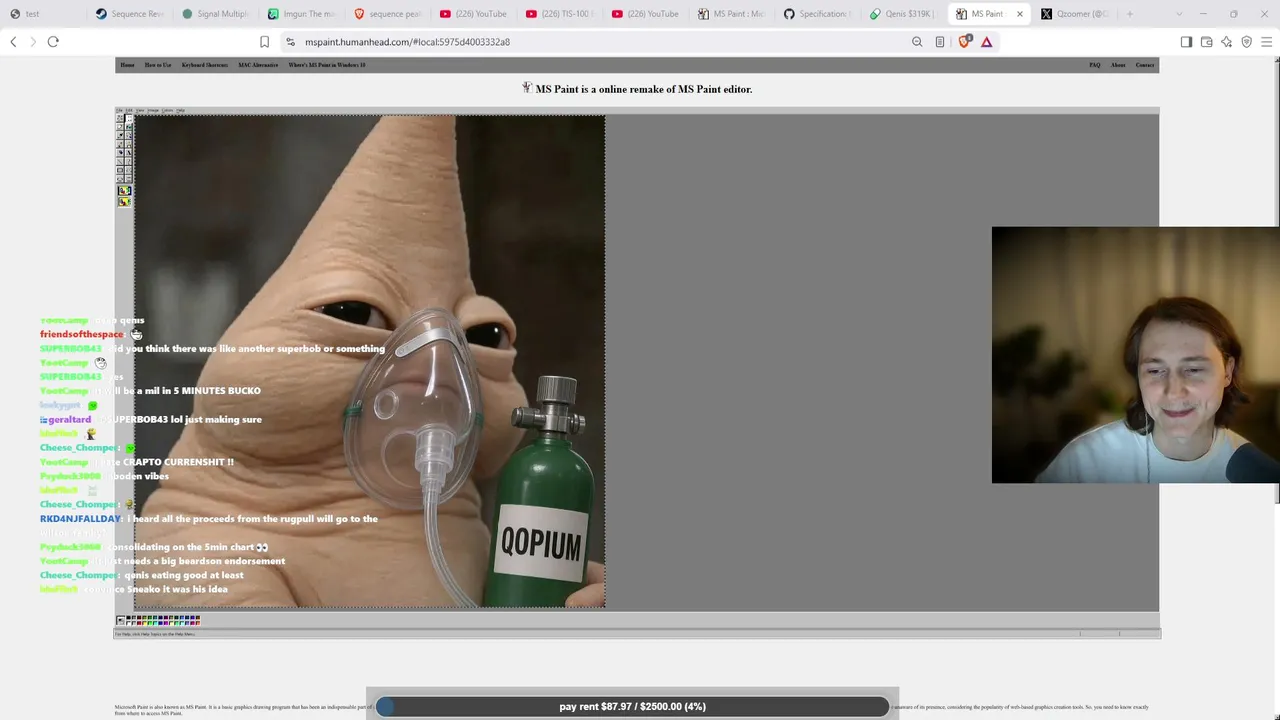
Task: Open the FAQ link
Action: 1095,65
